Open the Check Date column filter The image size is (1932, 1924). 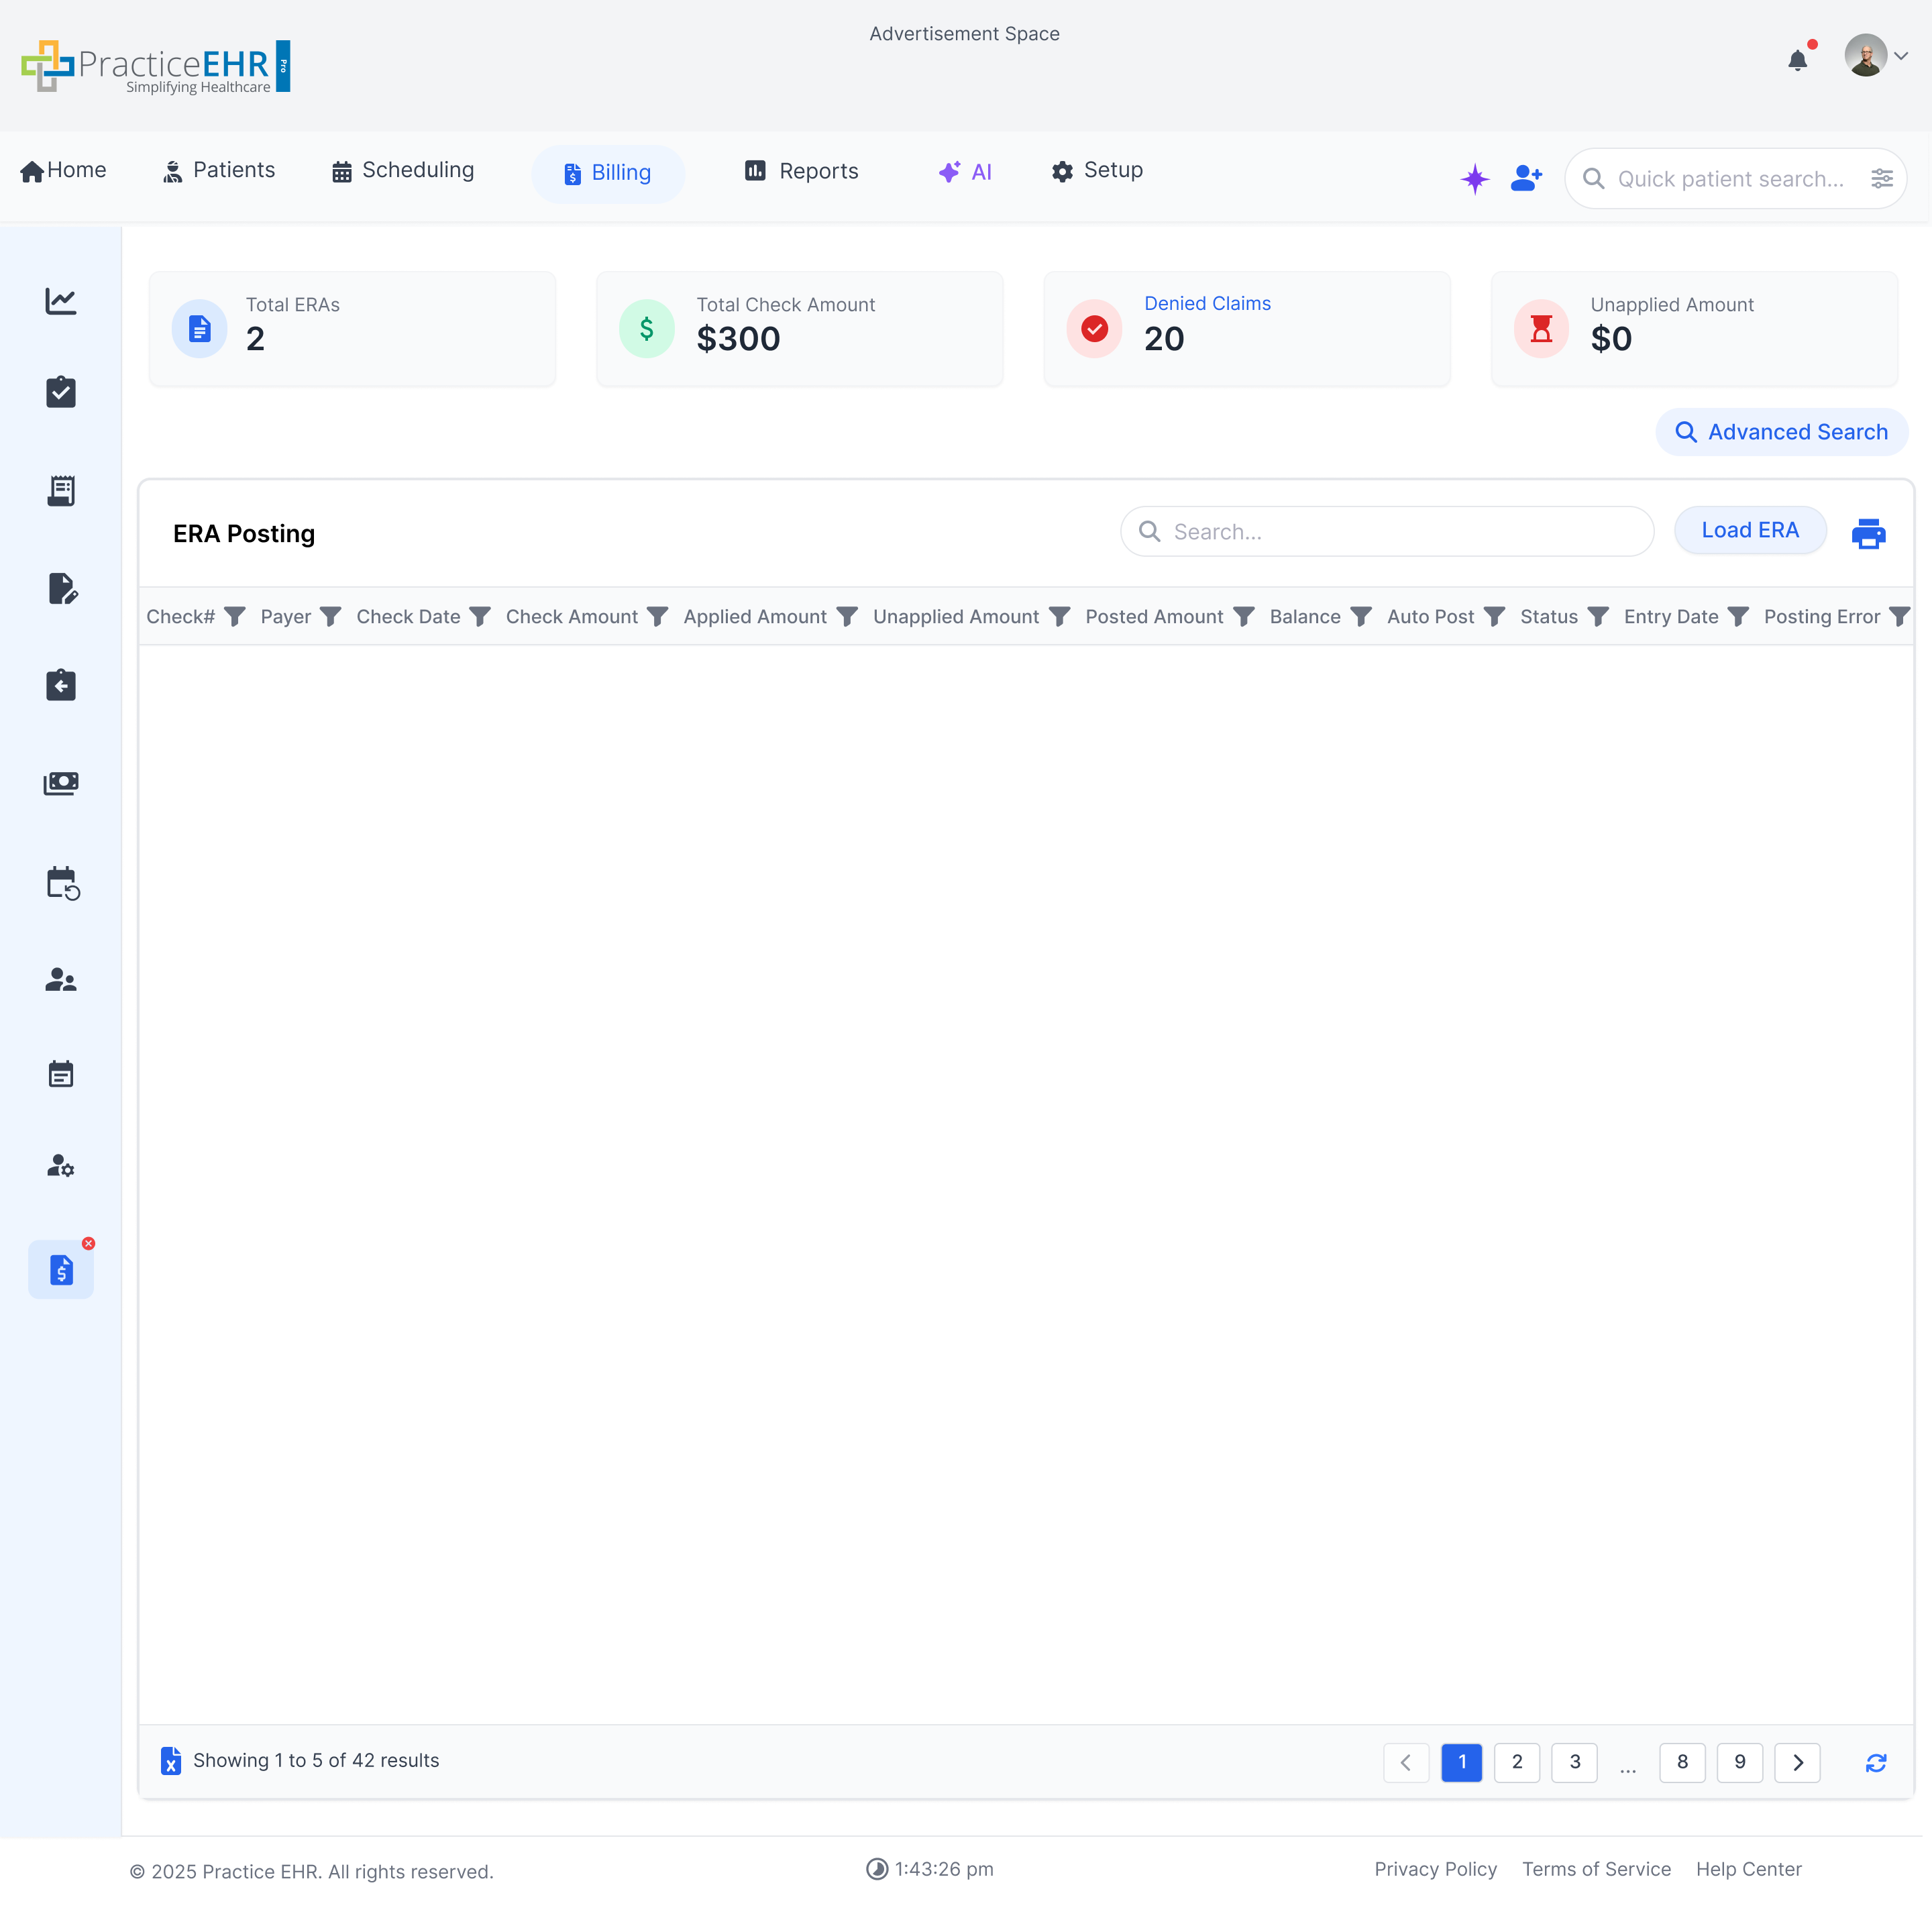click(x=480, y=617)
